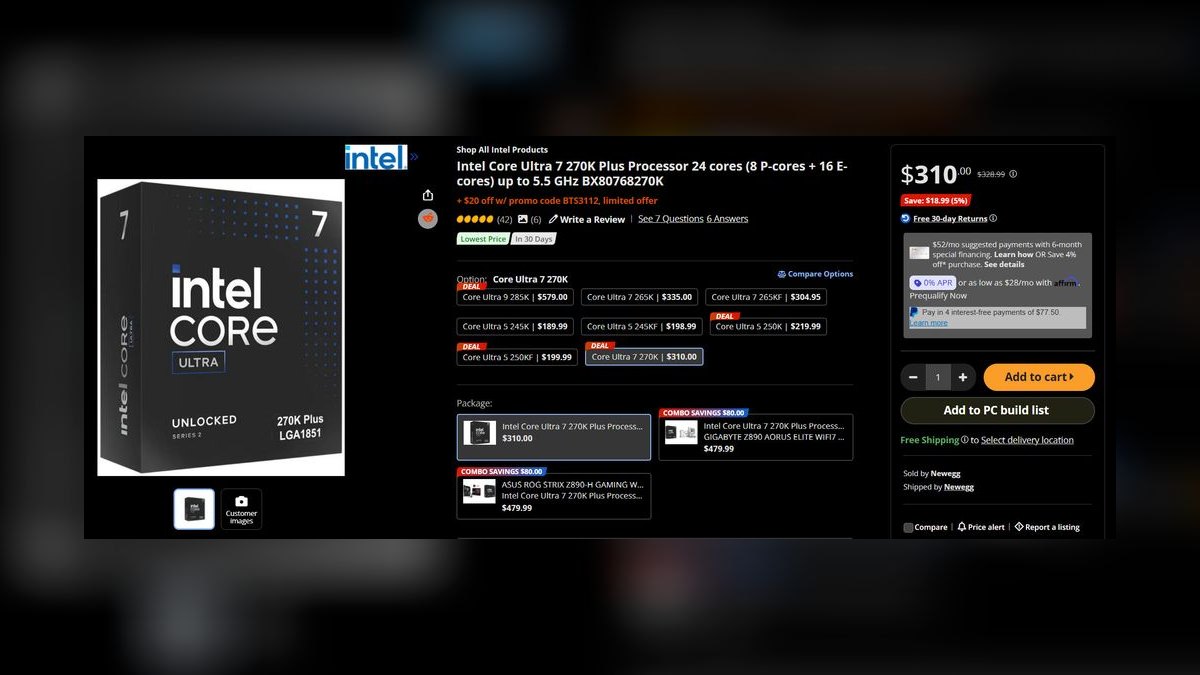Click See details link

(1004, 265)
